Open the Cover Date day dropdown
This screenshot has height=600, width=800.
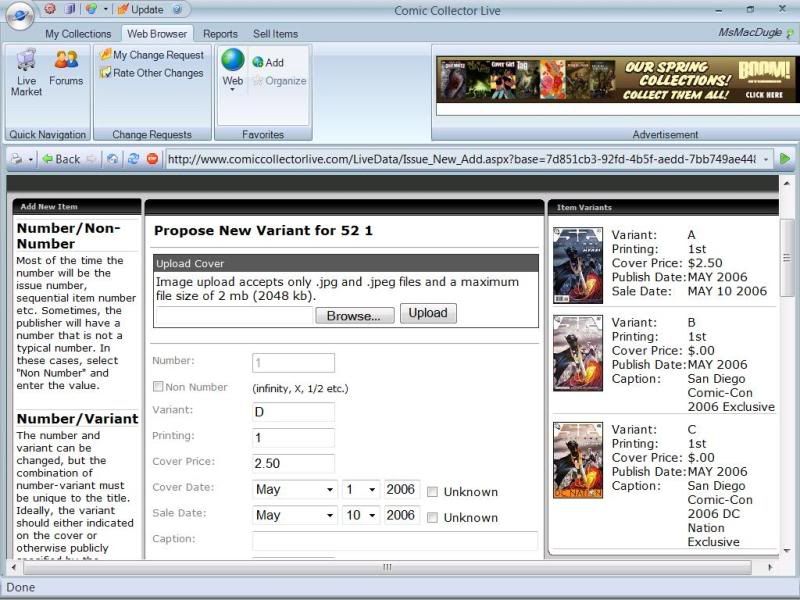tap(361, 489)
